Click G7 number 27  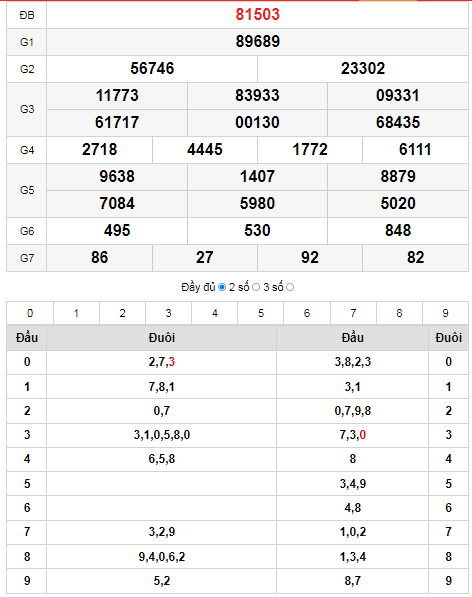point(205,258)
